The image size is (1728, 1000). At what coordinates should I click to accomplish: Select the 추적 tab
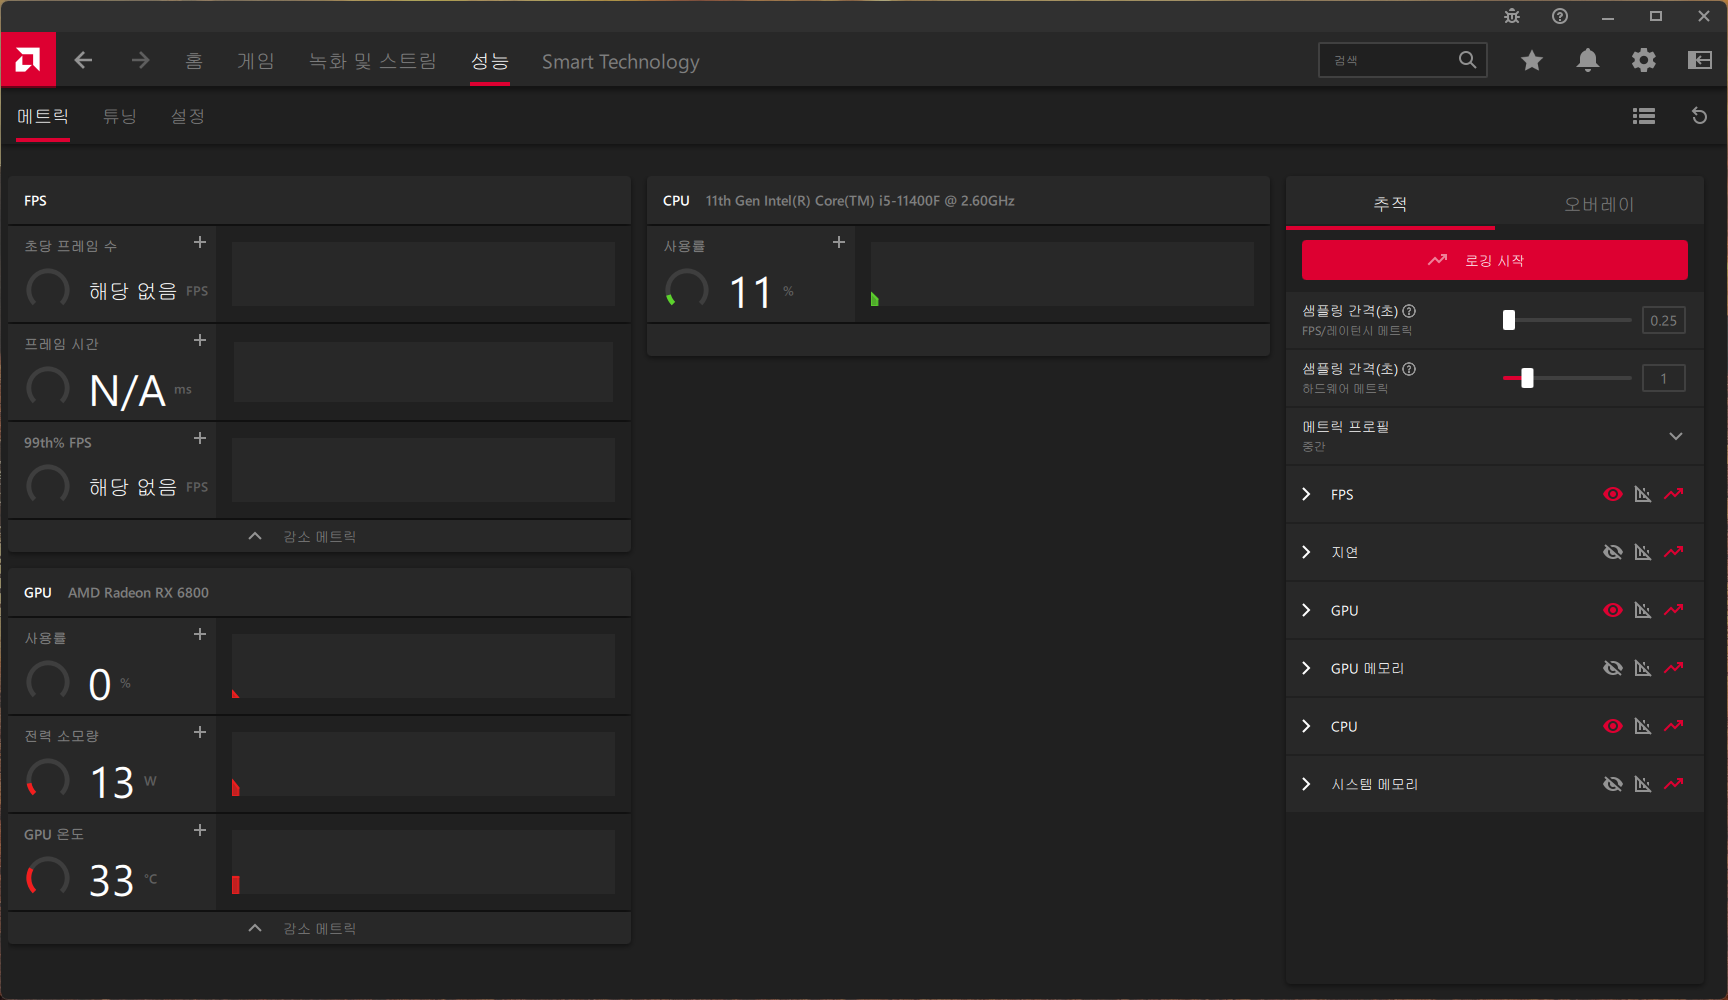1390,204
